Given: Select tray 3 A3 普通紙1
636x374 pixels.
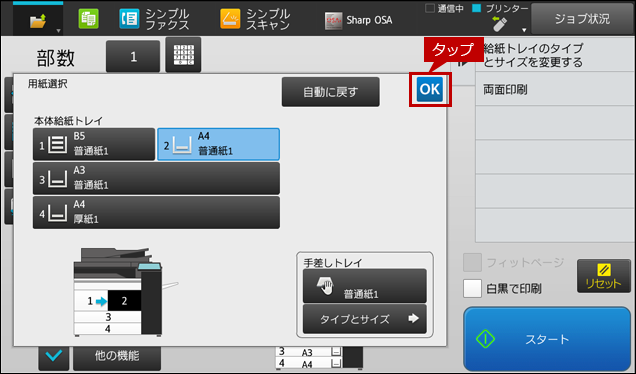Looking at the screenshot, I should pyautogui.click(x=156, y=178).
